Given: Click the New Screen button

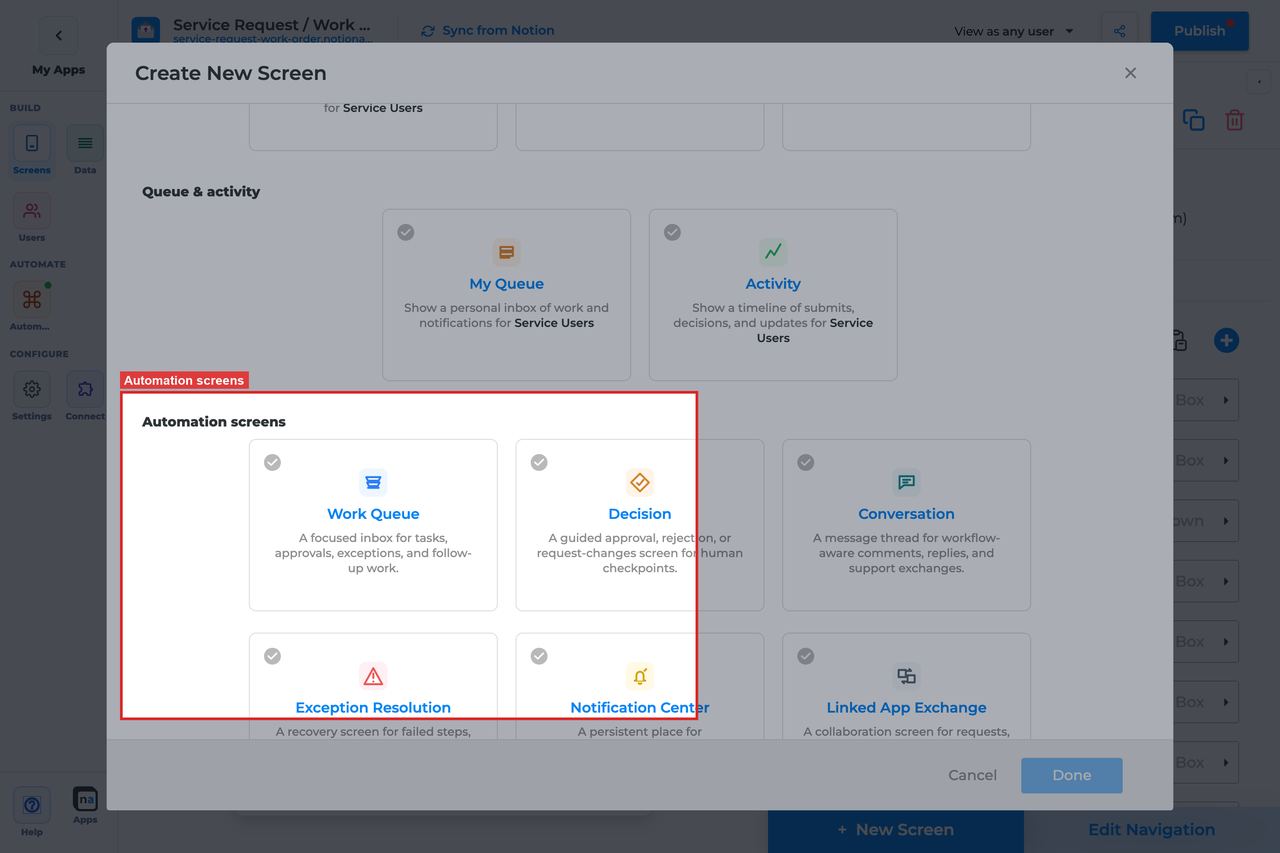Looking at the screenshot, I should [x=896, y=830].
